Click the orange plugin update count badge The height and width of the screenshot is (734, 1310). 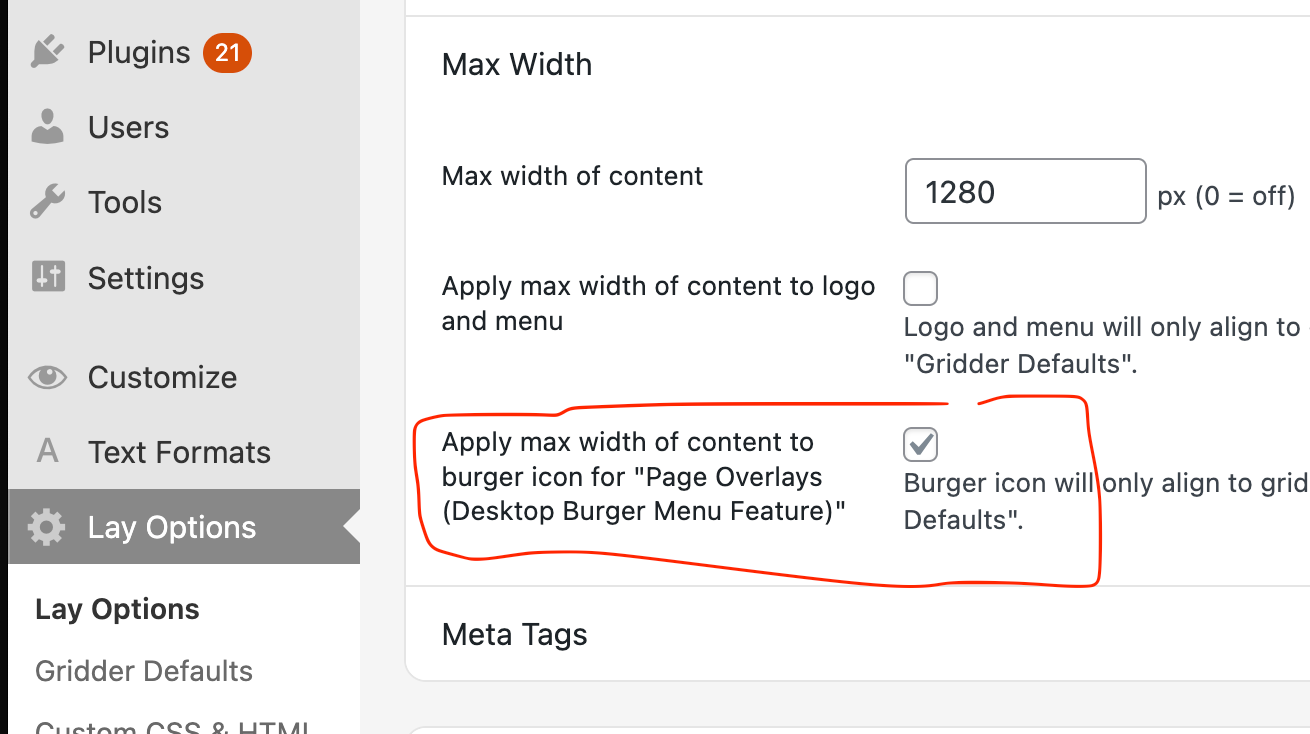(227, 52)
